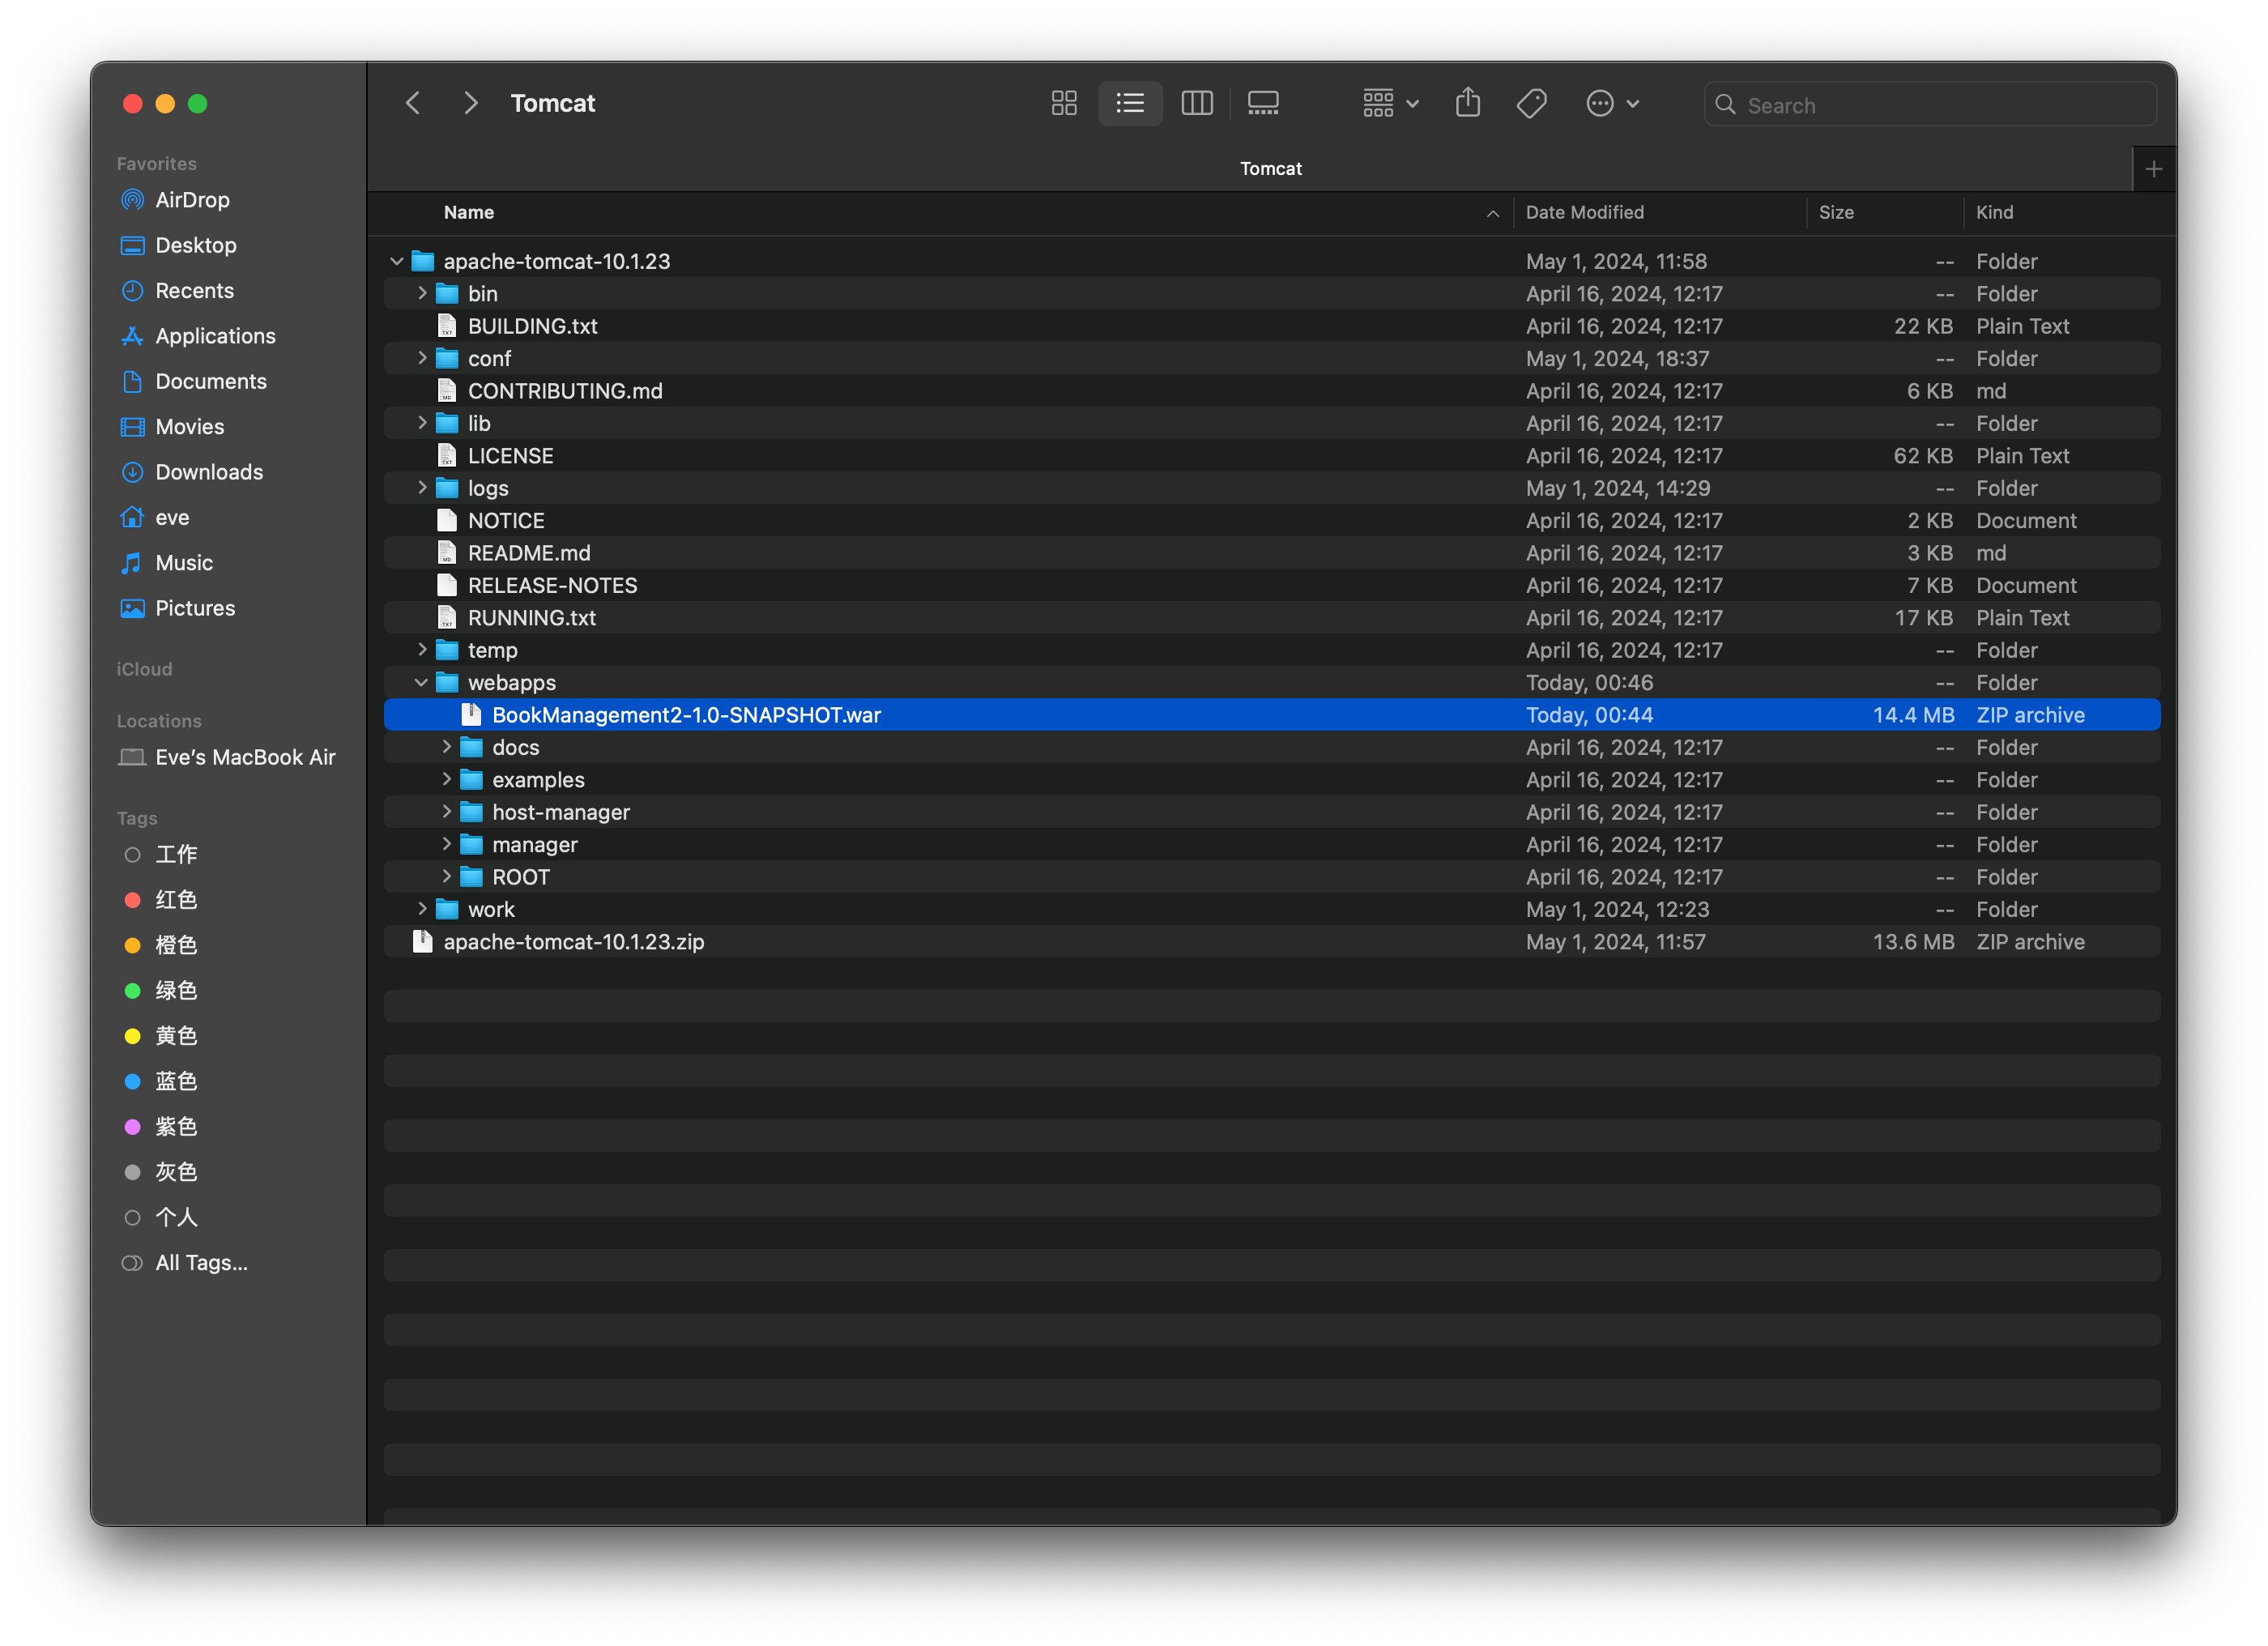Click the Group items icon in toolbar
The height and width of the screenshot is (1646, 2268).
[1379, 103]
